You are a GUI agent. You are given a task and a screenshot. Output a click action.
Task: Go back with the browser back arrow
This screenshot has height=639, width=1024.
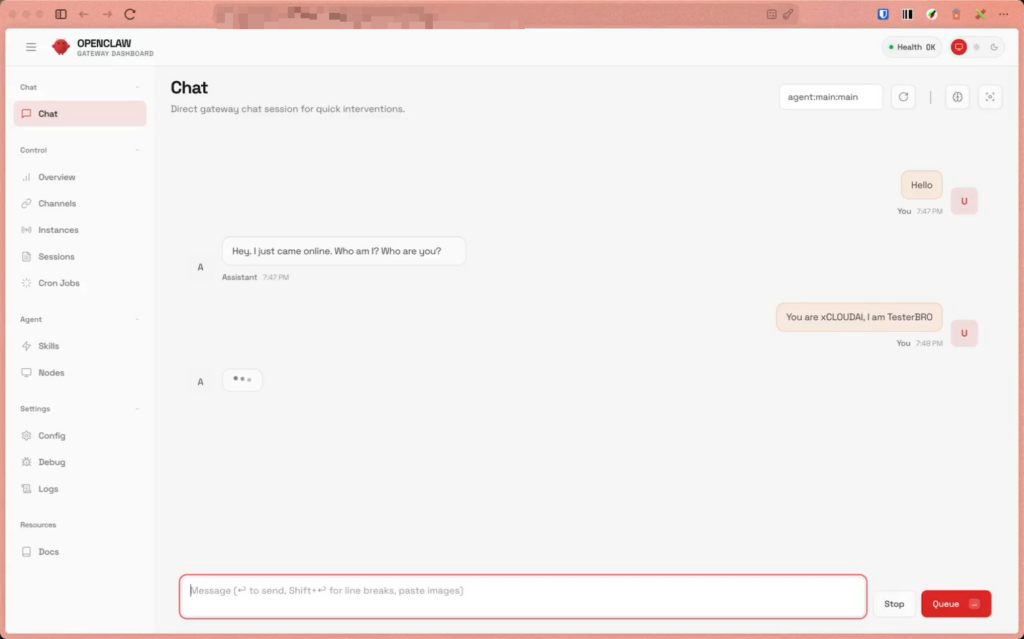[x=84, y=14]
